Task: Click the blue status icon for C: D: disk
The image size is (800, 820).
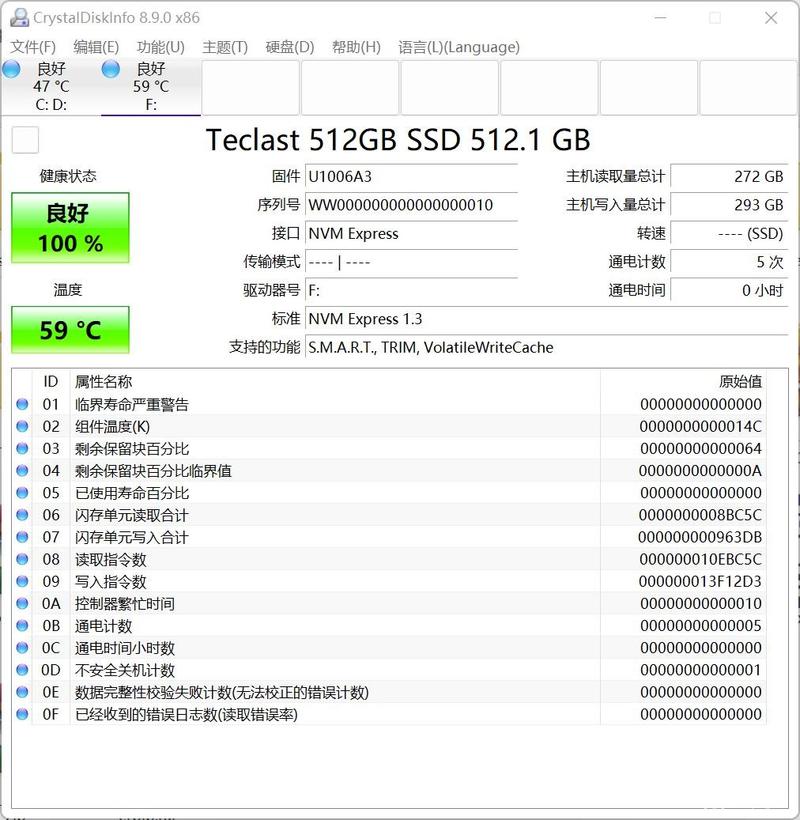Action: pos(12,69)
